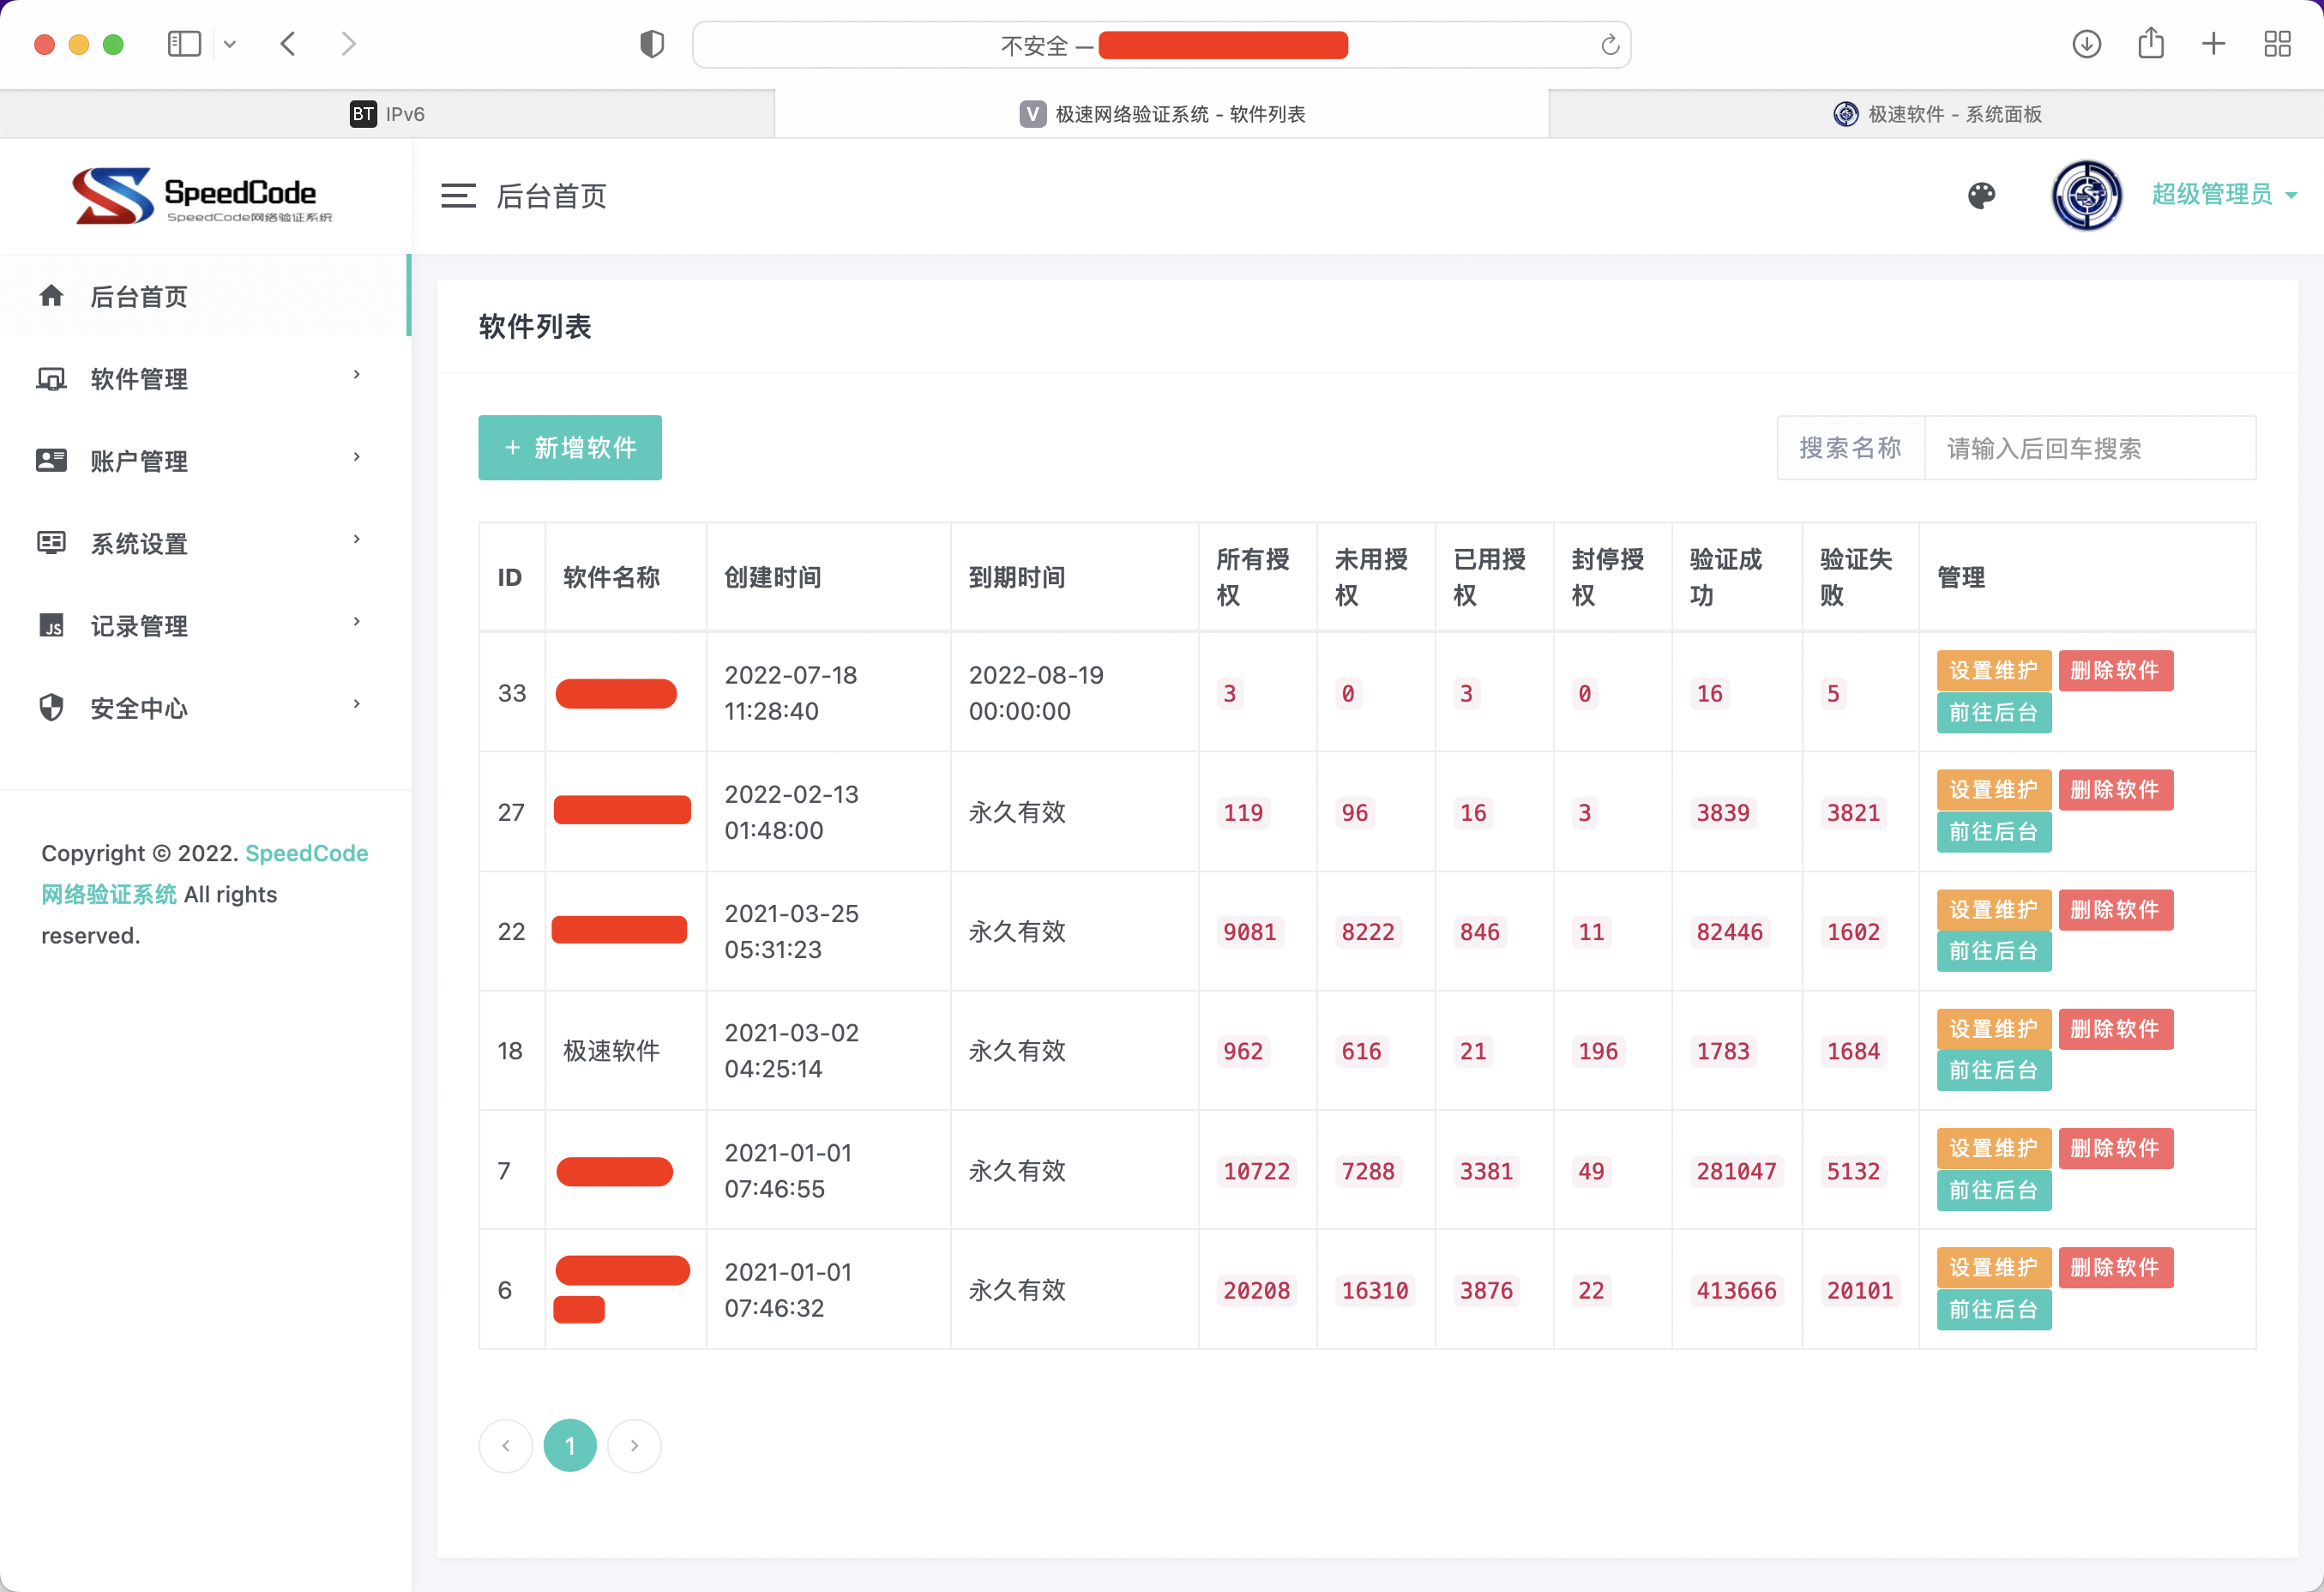This screenshot has width=2324, height=1592.
Task: Open a new tab with plus icon
Action: (2214, 44)
